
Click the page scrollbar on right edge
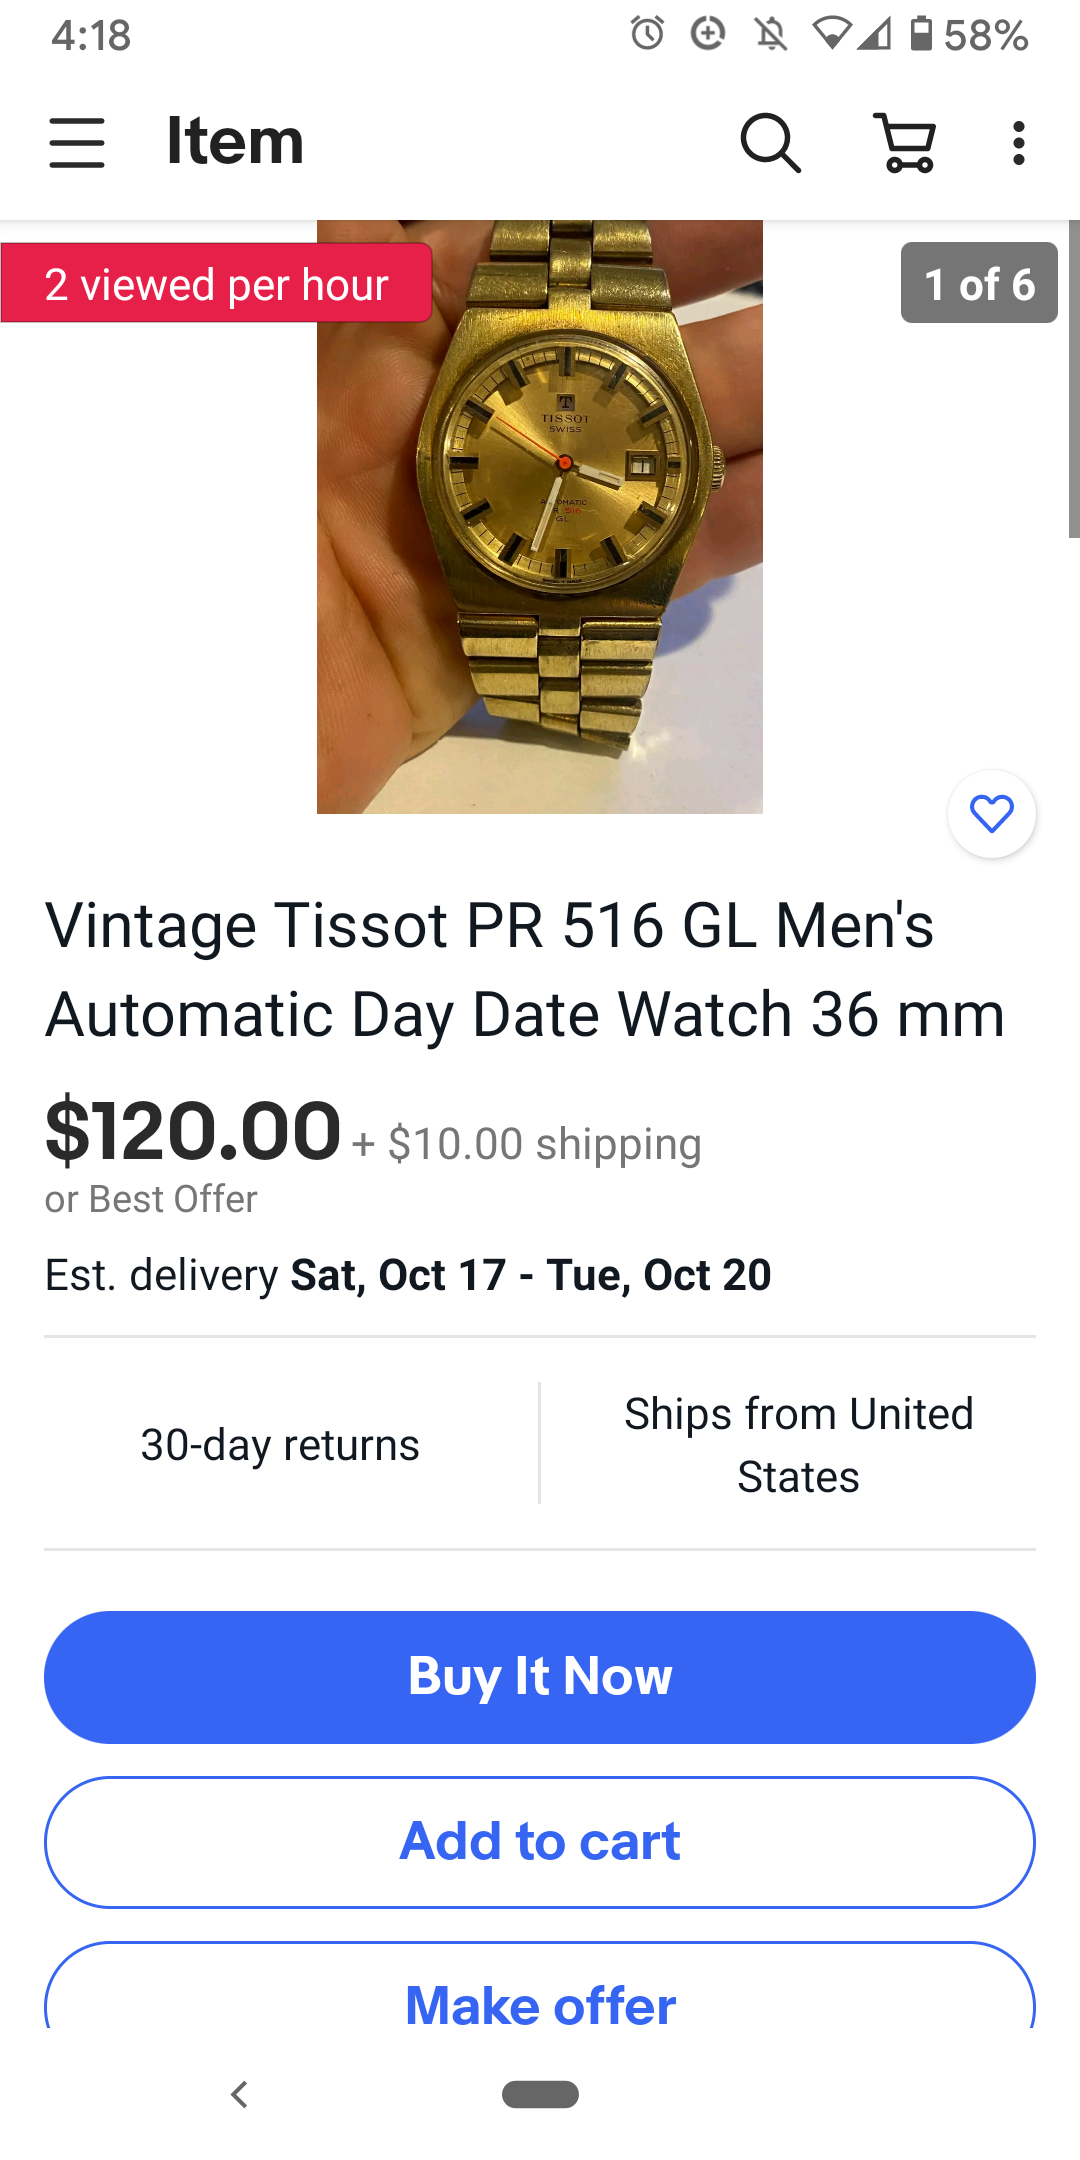(1074, 379)
